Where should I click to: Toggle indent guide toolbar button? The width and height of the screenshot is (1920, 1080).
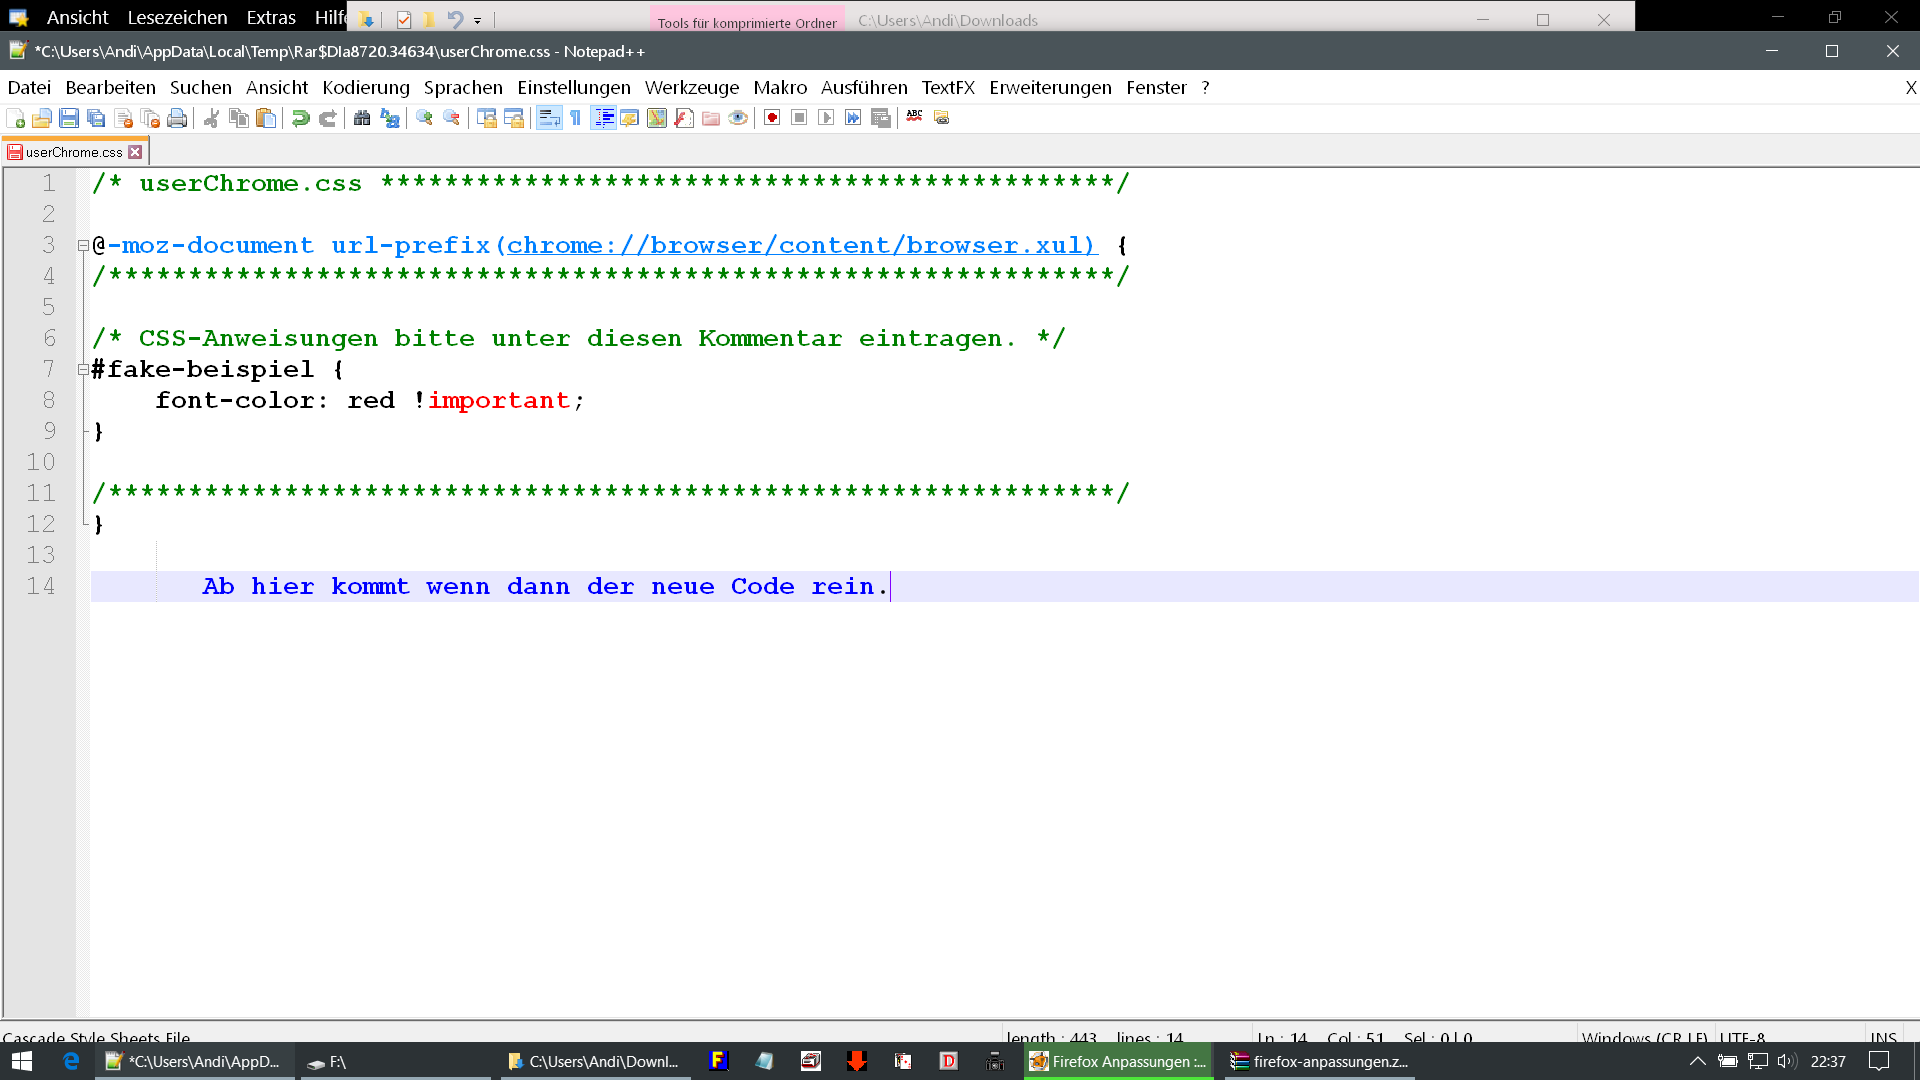click(x=603, y=118)
